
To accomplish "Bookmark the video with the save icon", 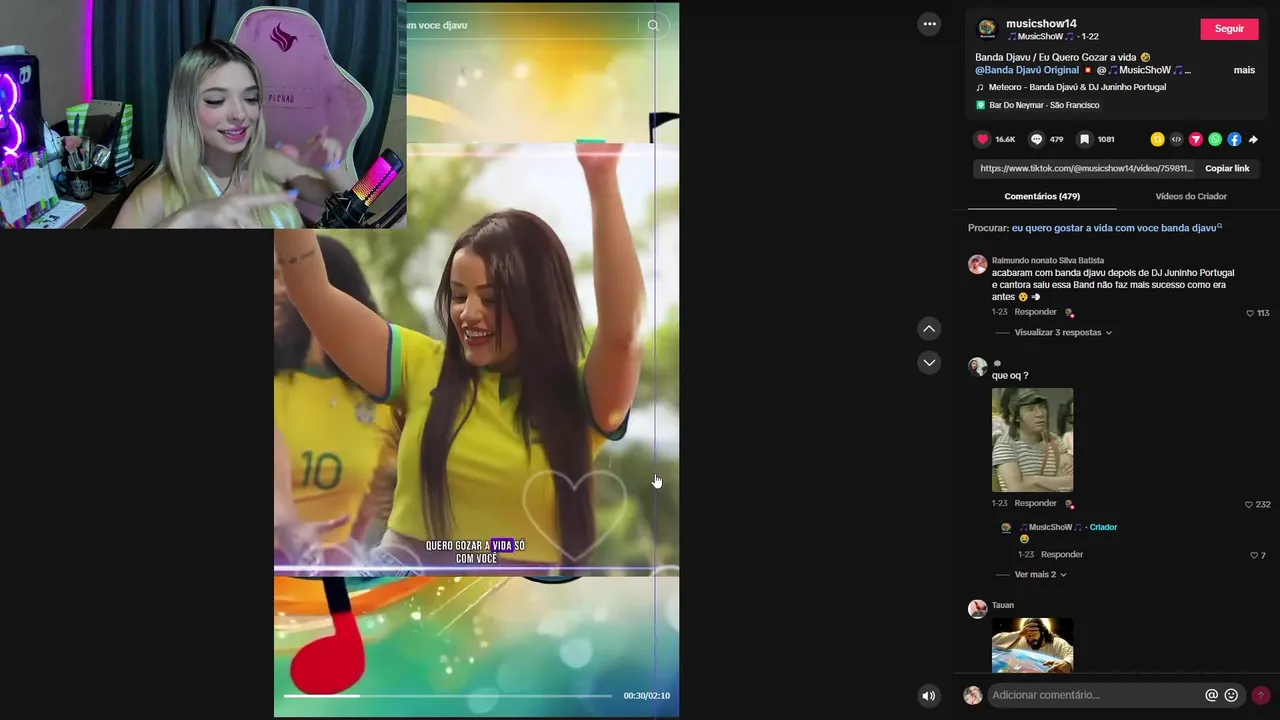I will coord(1084,139).
